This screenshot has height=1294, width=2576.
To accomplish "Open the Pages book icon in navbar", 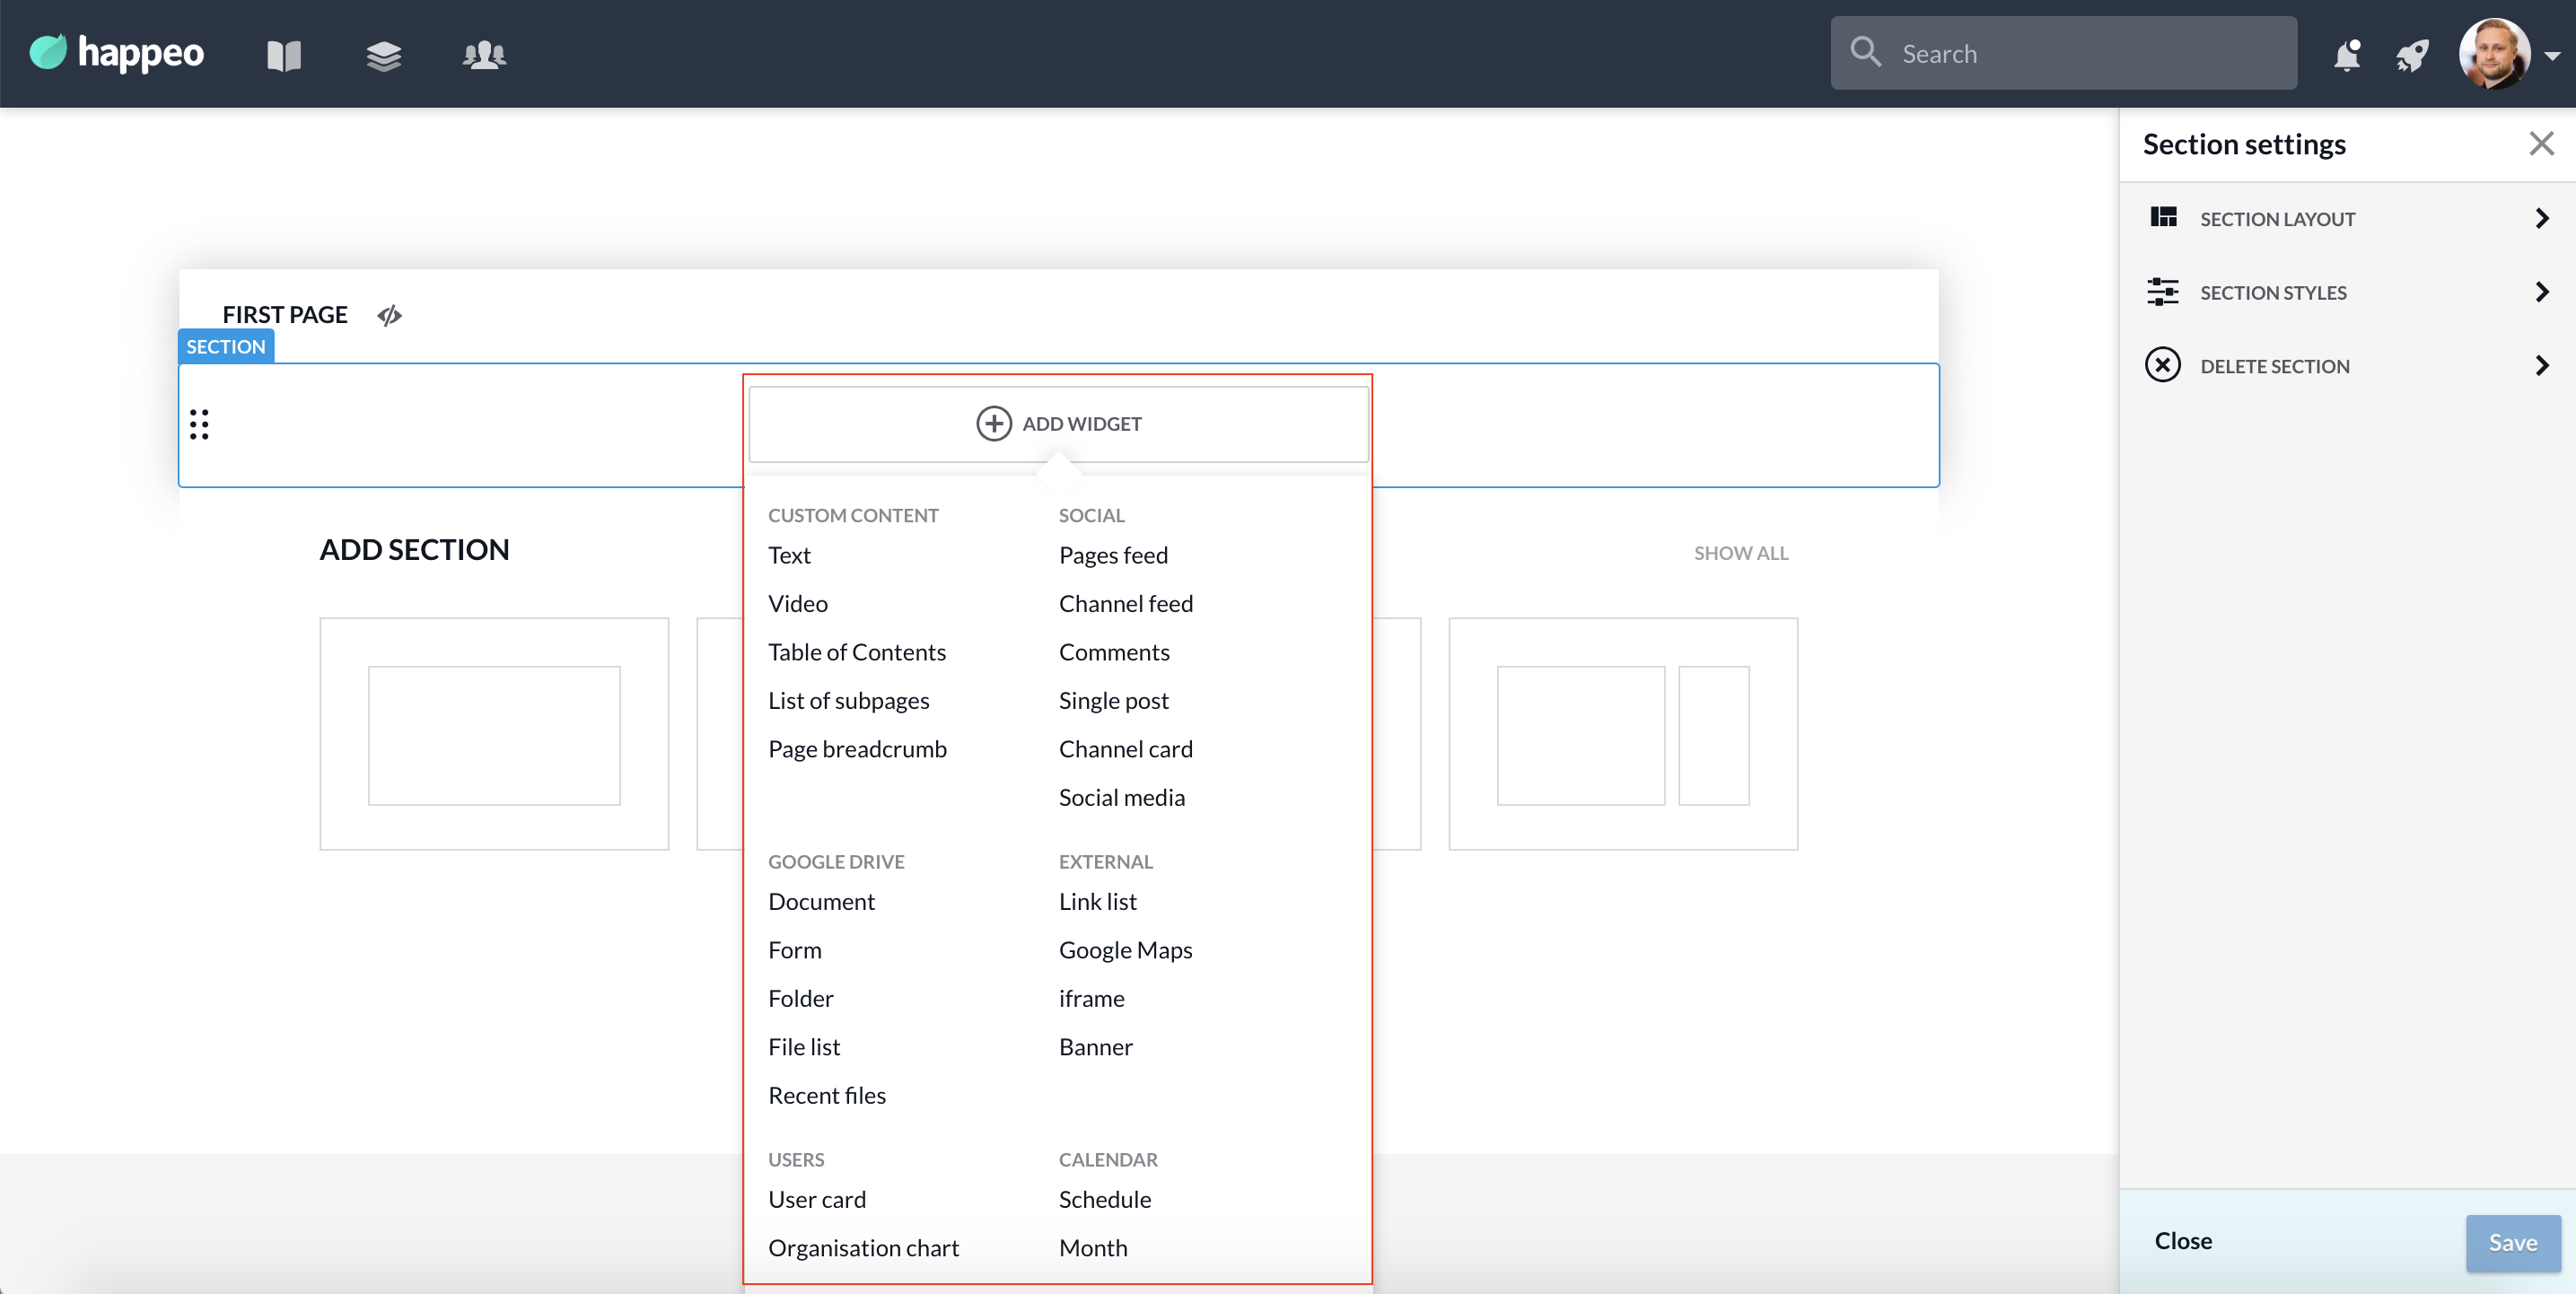I will (284, 55).
